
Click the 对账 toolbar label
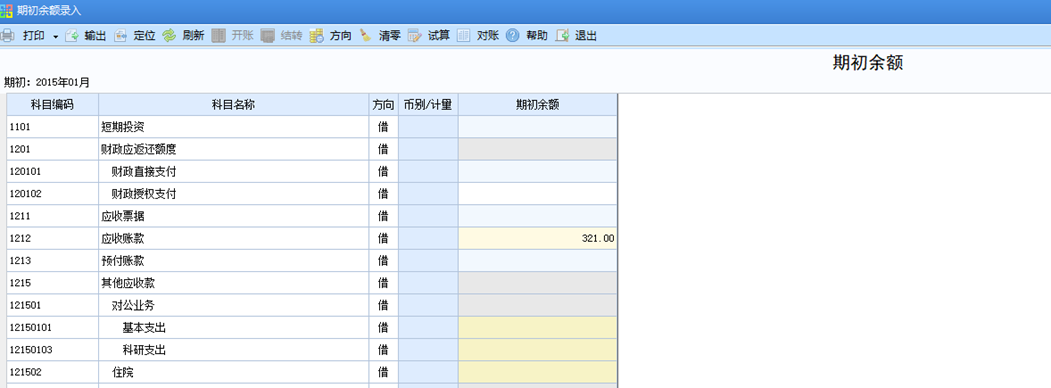click(x=488, y=36)
